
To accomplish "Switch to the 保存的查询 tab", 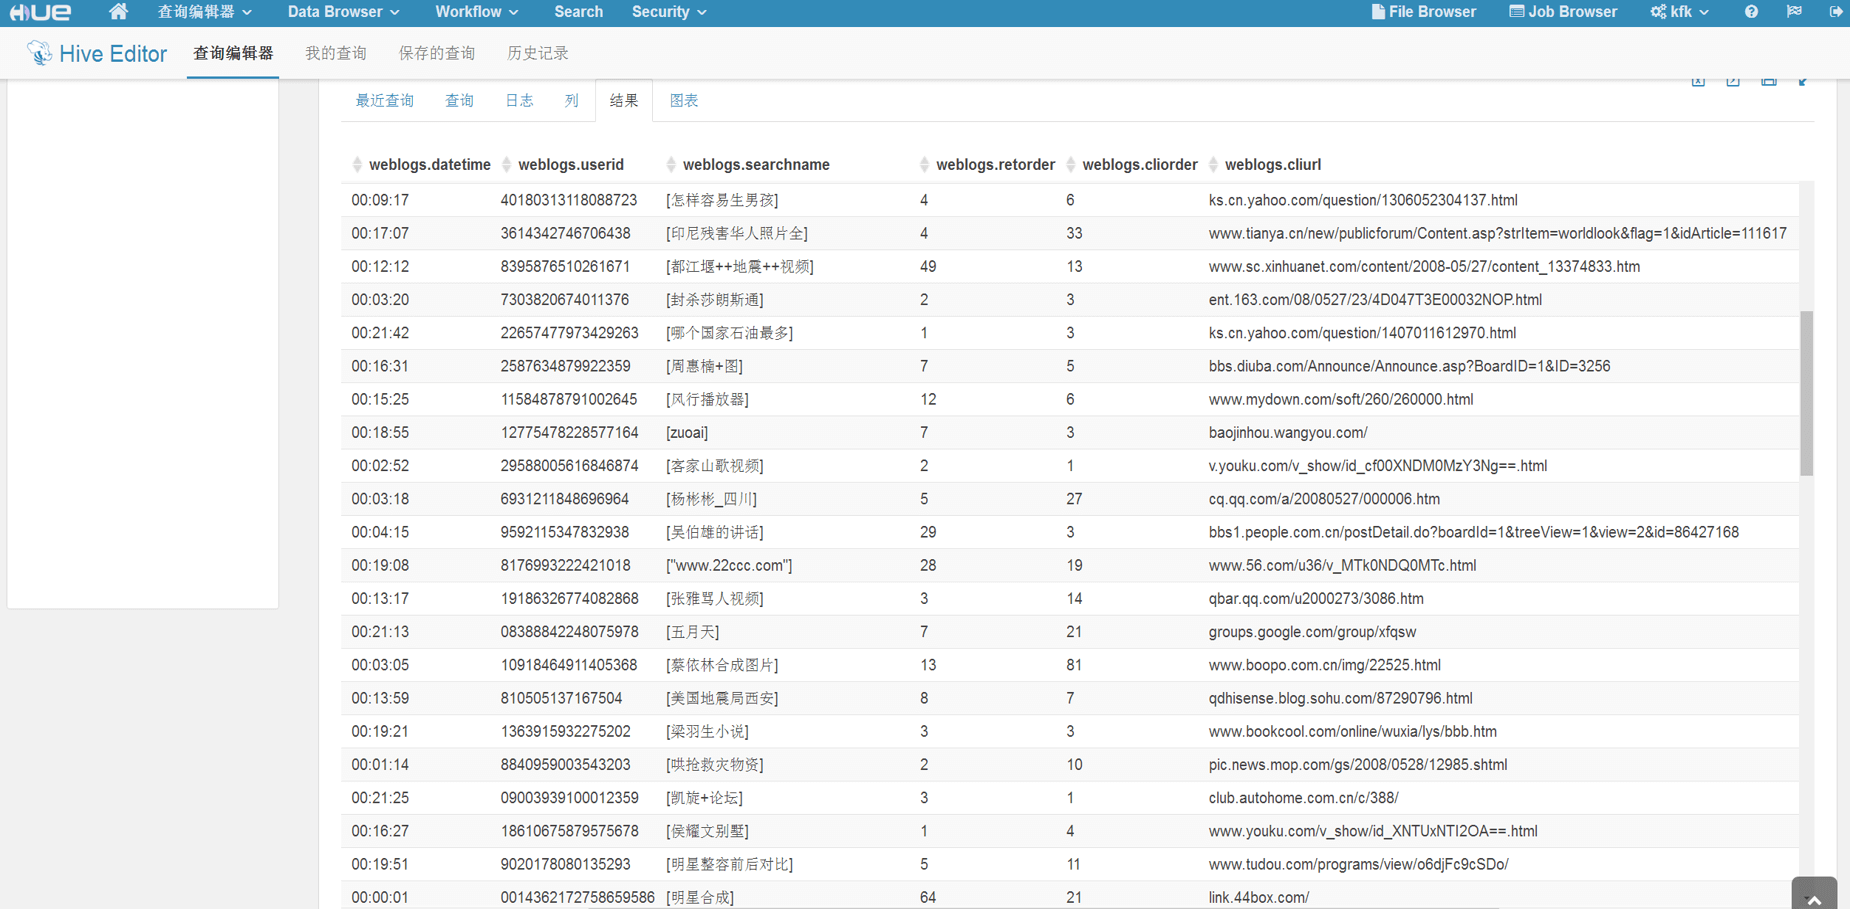I will (437, 54).
